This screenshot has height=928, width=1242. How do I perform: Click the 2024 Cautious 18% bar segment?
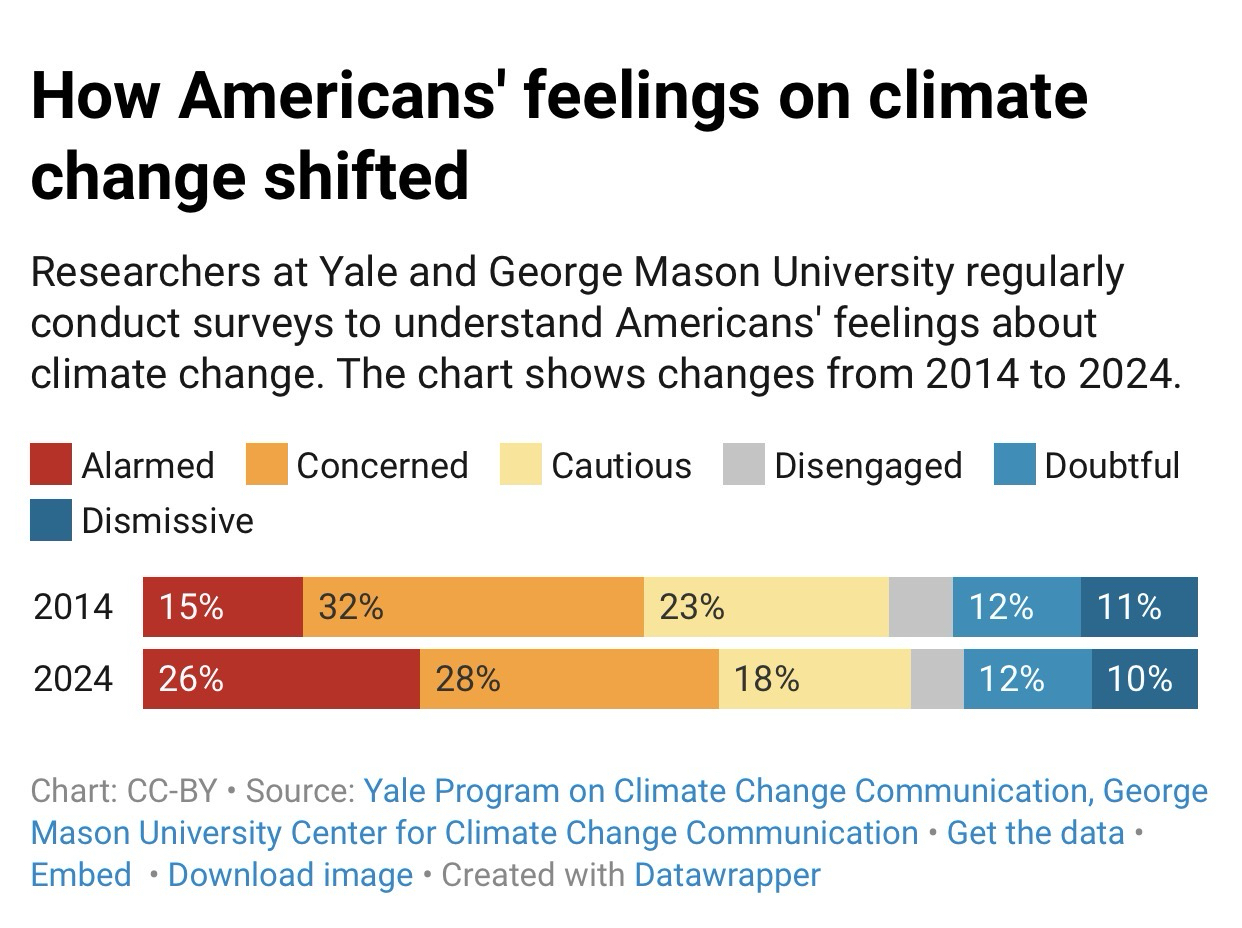[x=814, y=679]
